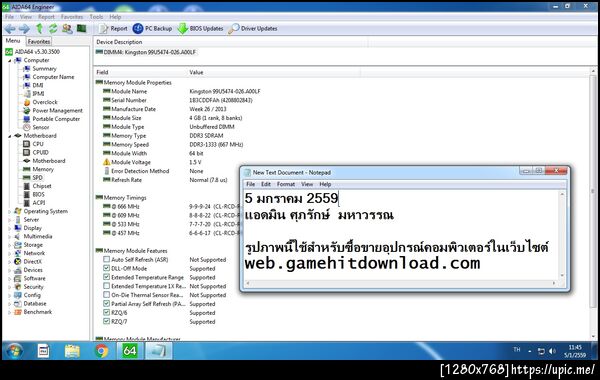Collapse the Motherboard tree node
The image size is (600, 380).
click(10, 136)
